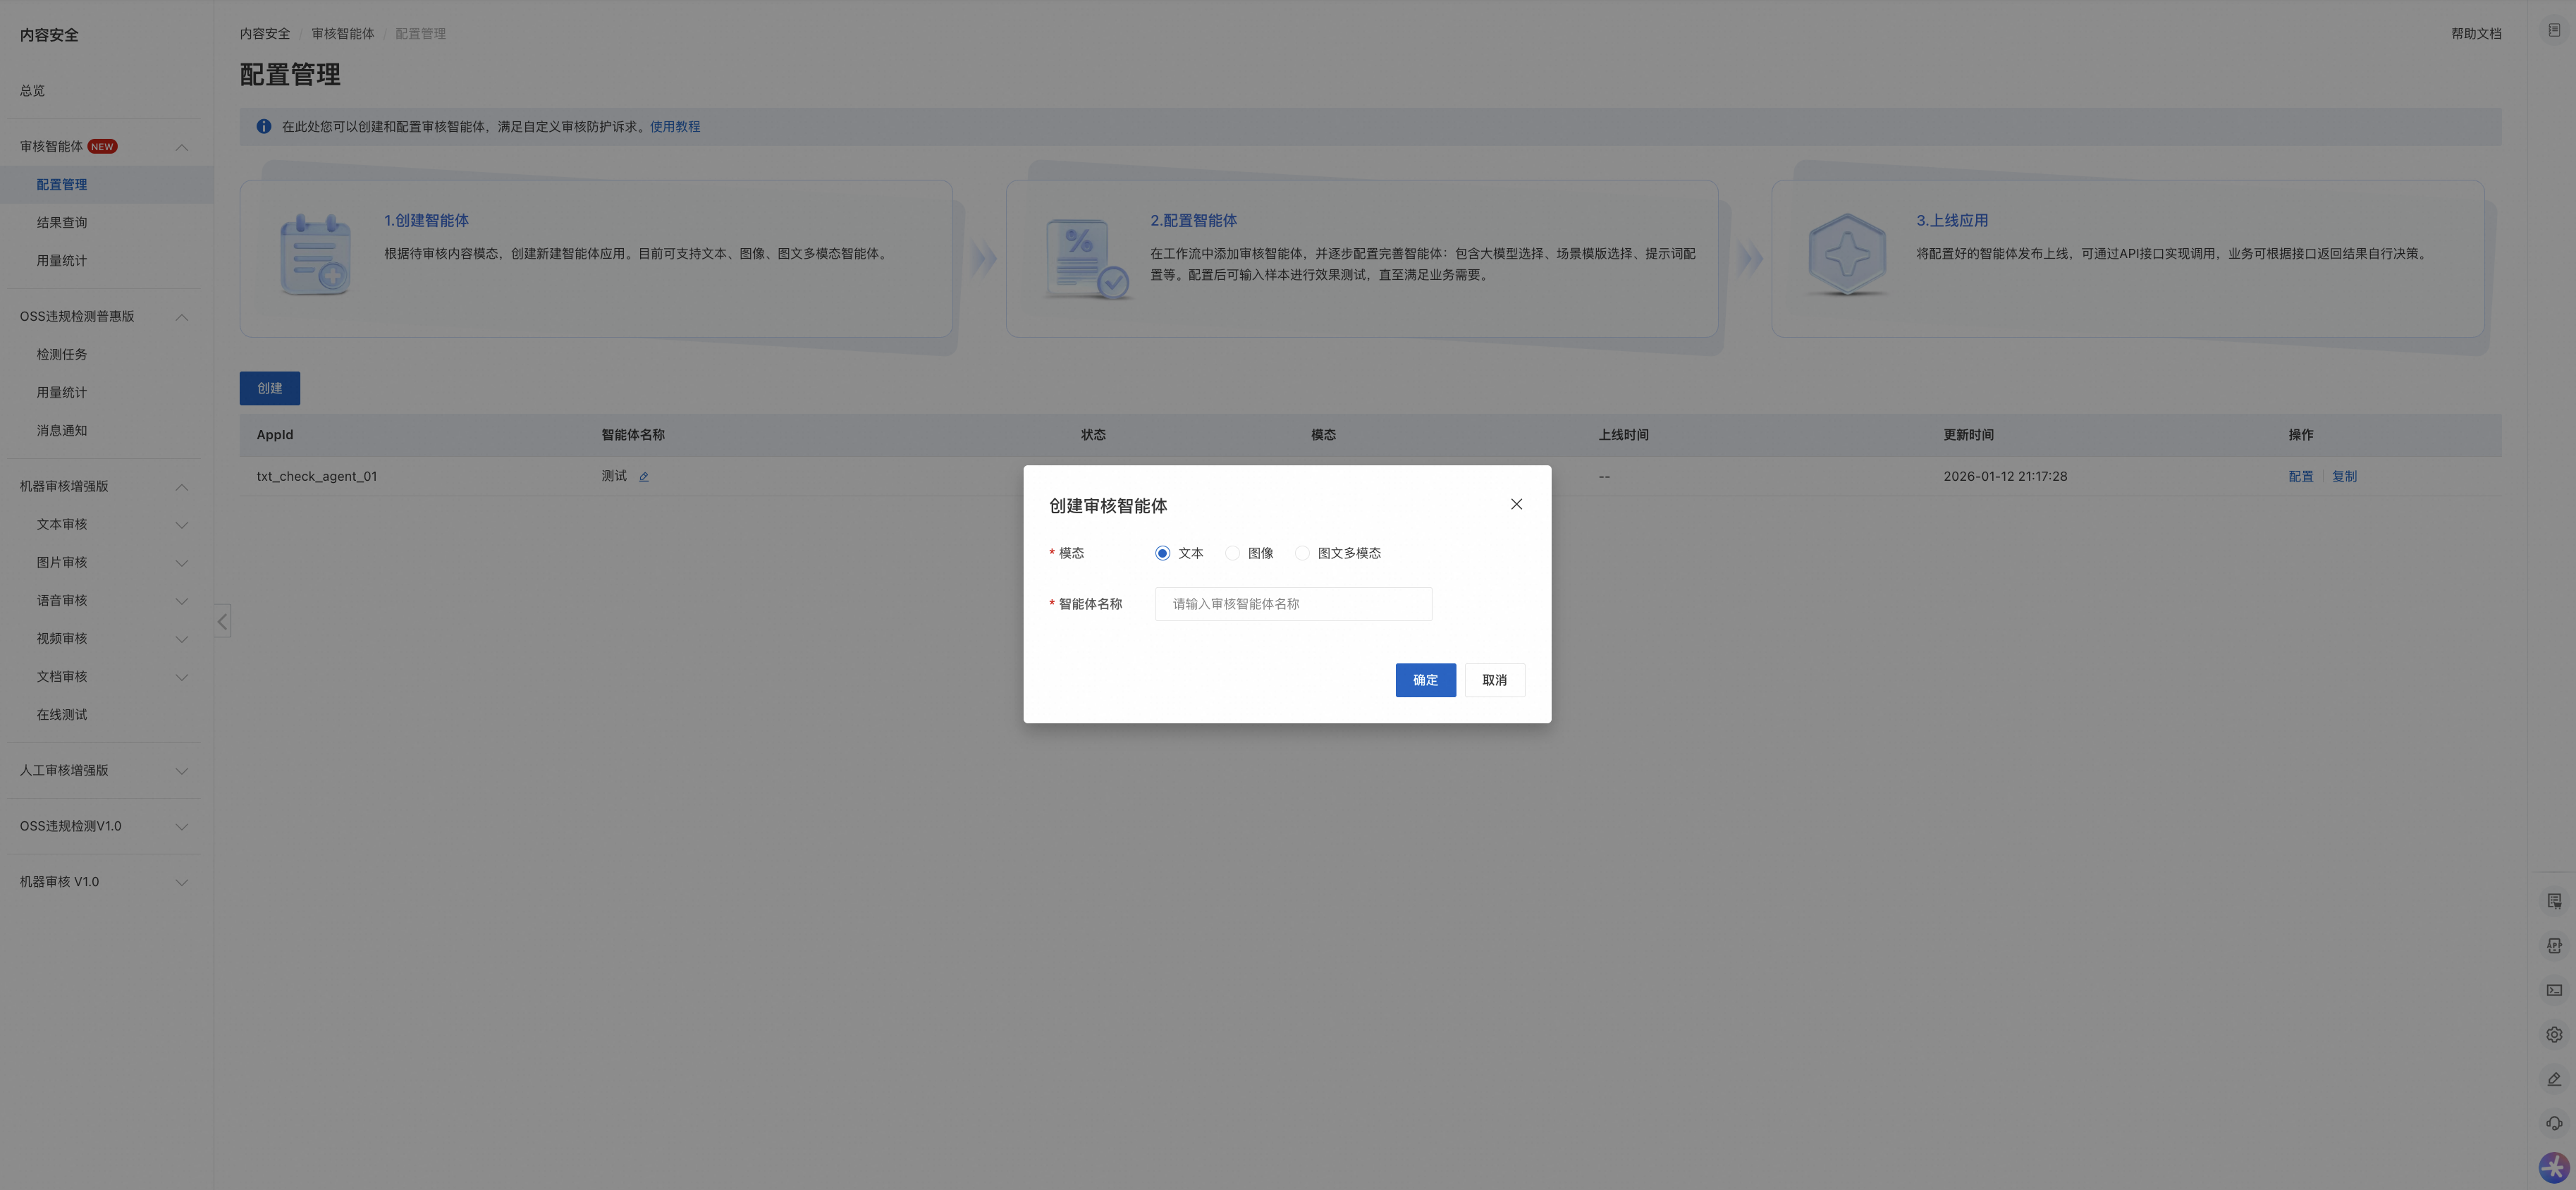Click the 更新时间 column header
Viewport: 2576px width, 1190px height.
(1968, 435)
